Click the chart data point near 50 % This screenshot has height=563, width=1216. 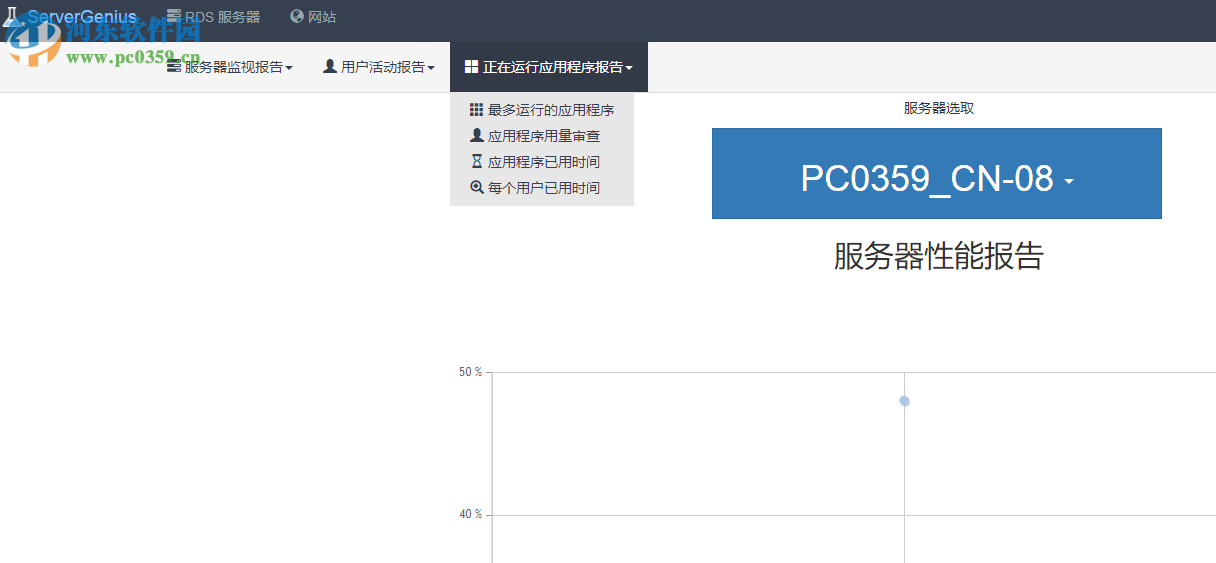[904, 401]
